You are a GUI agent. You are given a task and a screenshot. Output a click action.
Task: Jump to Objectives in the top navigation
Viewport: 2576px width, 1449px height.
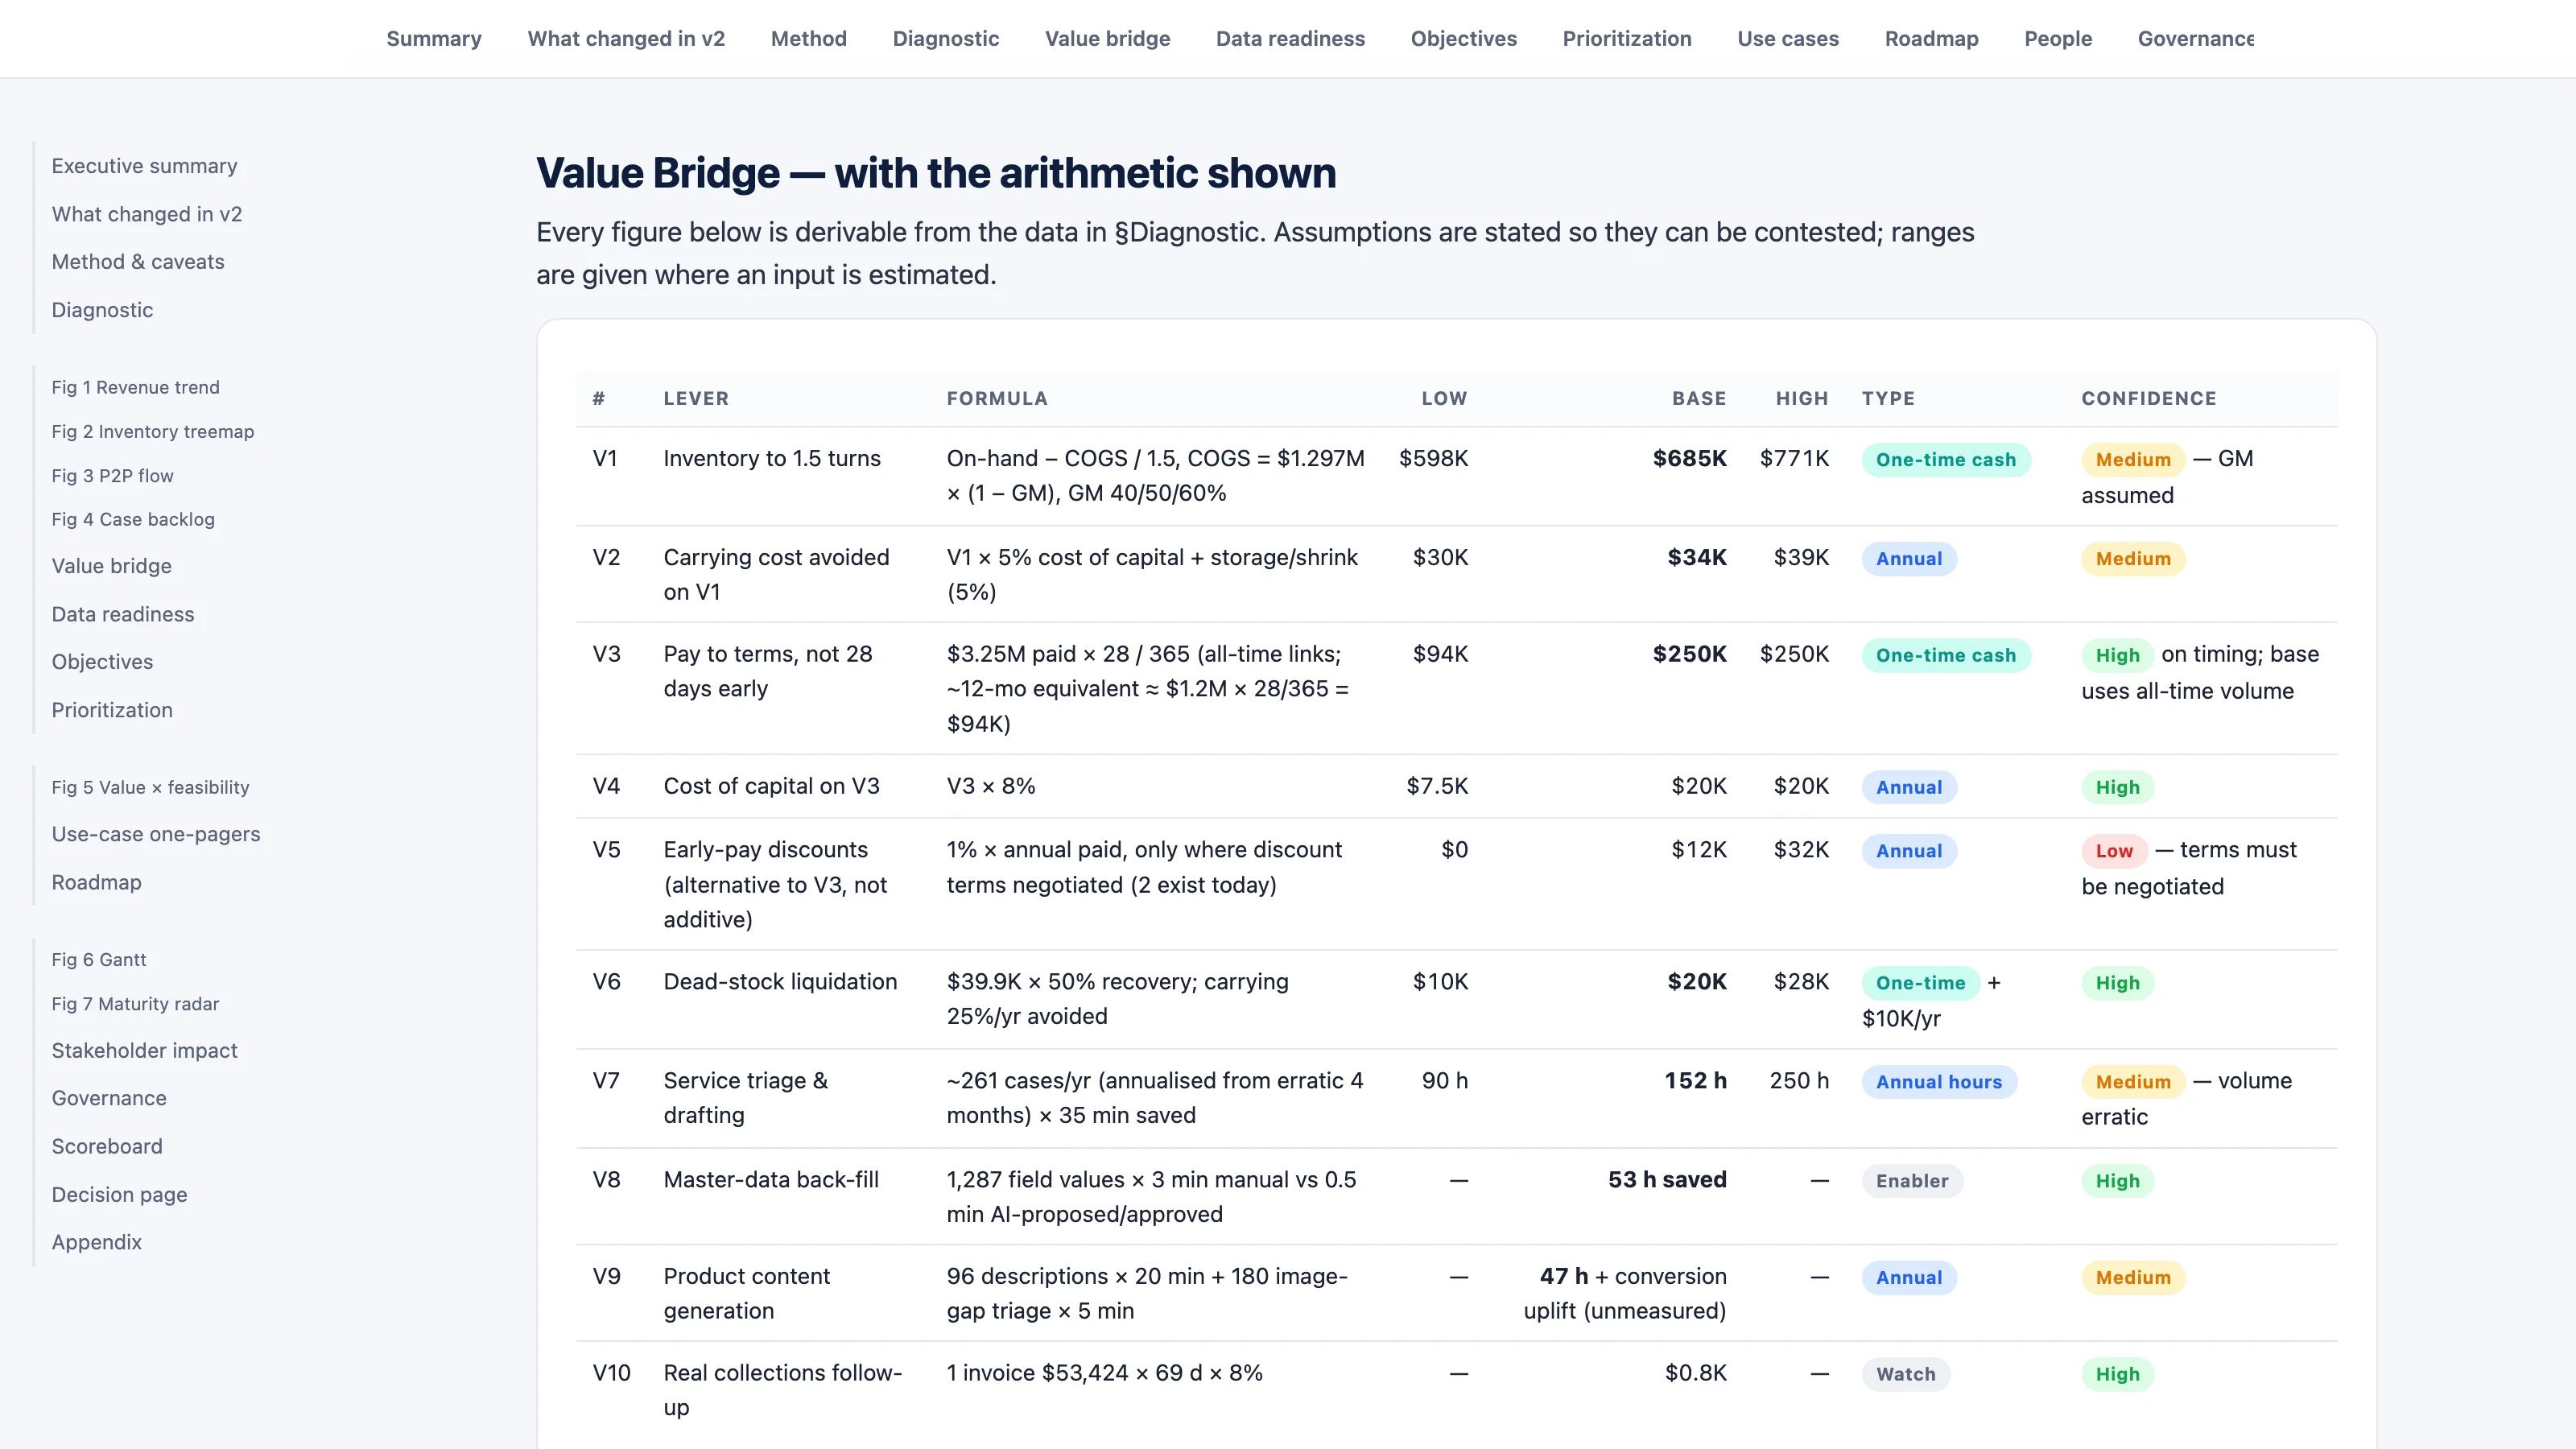click(1463, 38)
